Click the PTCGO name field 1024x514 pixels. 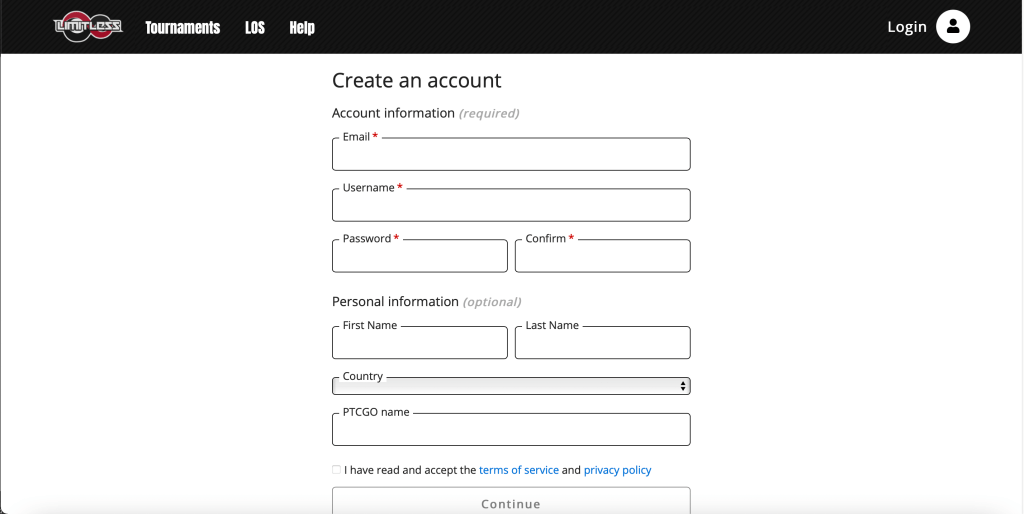(x=511, y=431)
